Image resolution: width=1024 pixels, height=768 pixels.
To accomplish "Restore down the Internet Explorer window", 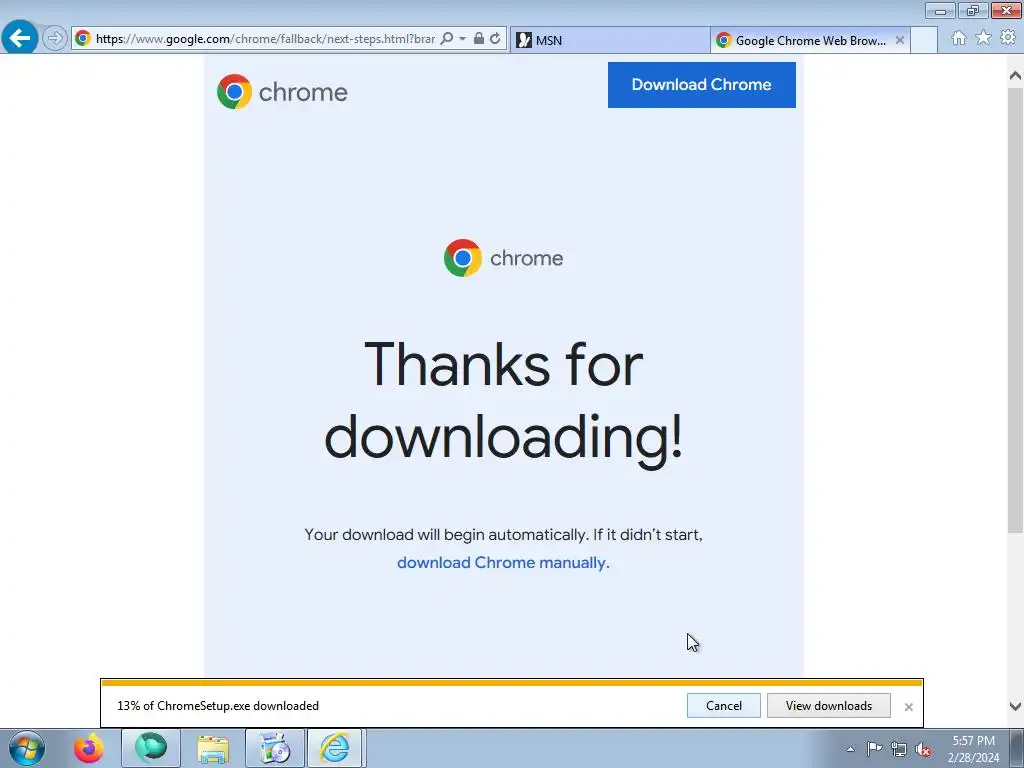I will pyautogui.click(x=973, y=10).
